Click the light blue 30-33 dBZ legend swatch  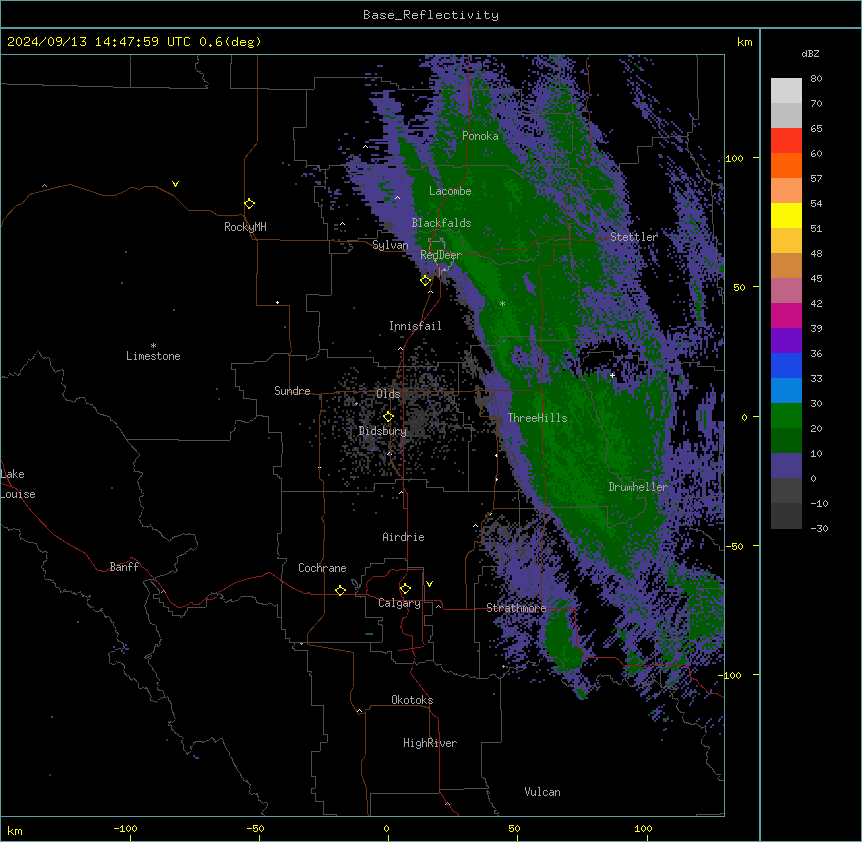click(786, 391)
